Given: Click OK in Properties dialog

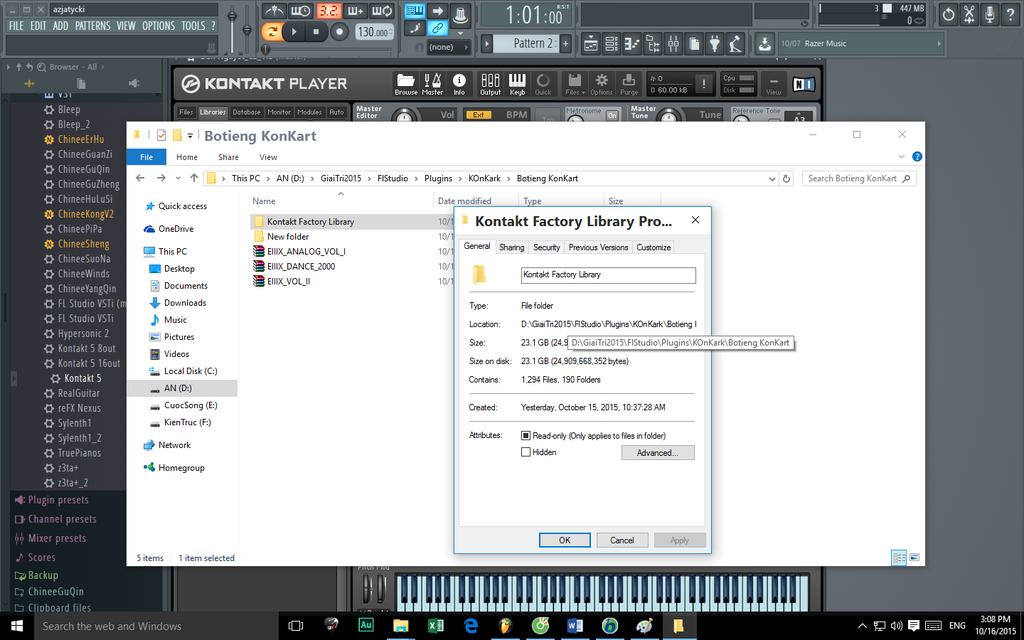Looking at the screenshot, I should [x=564, y=540].
